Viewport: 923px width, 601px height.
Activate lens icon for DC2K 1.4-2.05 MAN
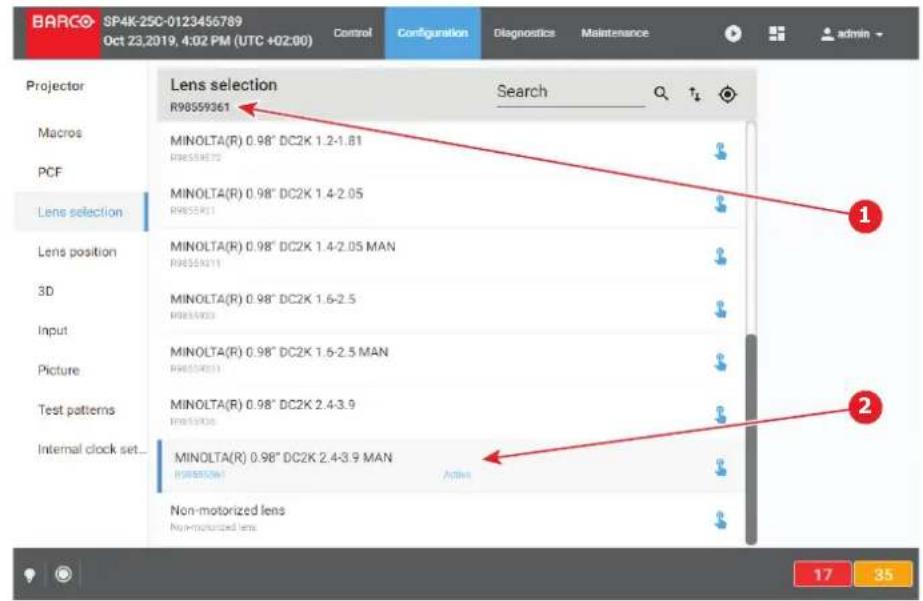click(721, 256)
